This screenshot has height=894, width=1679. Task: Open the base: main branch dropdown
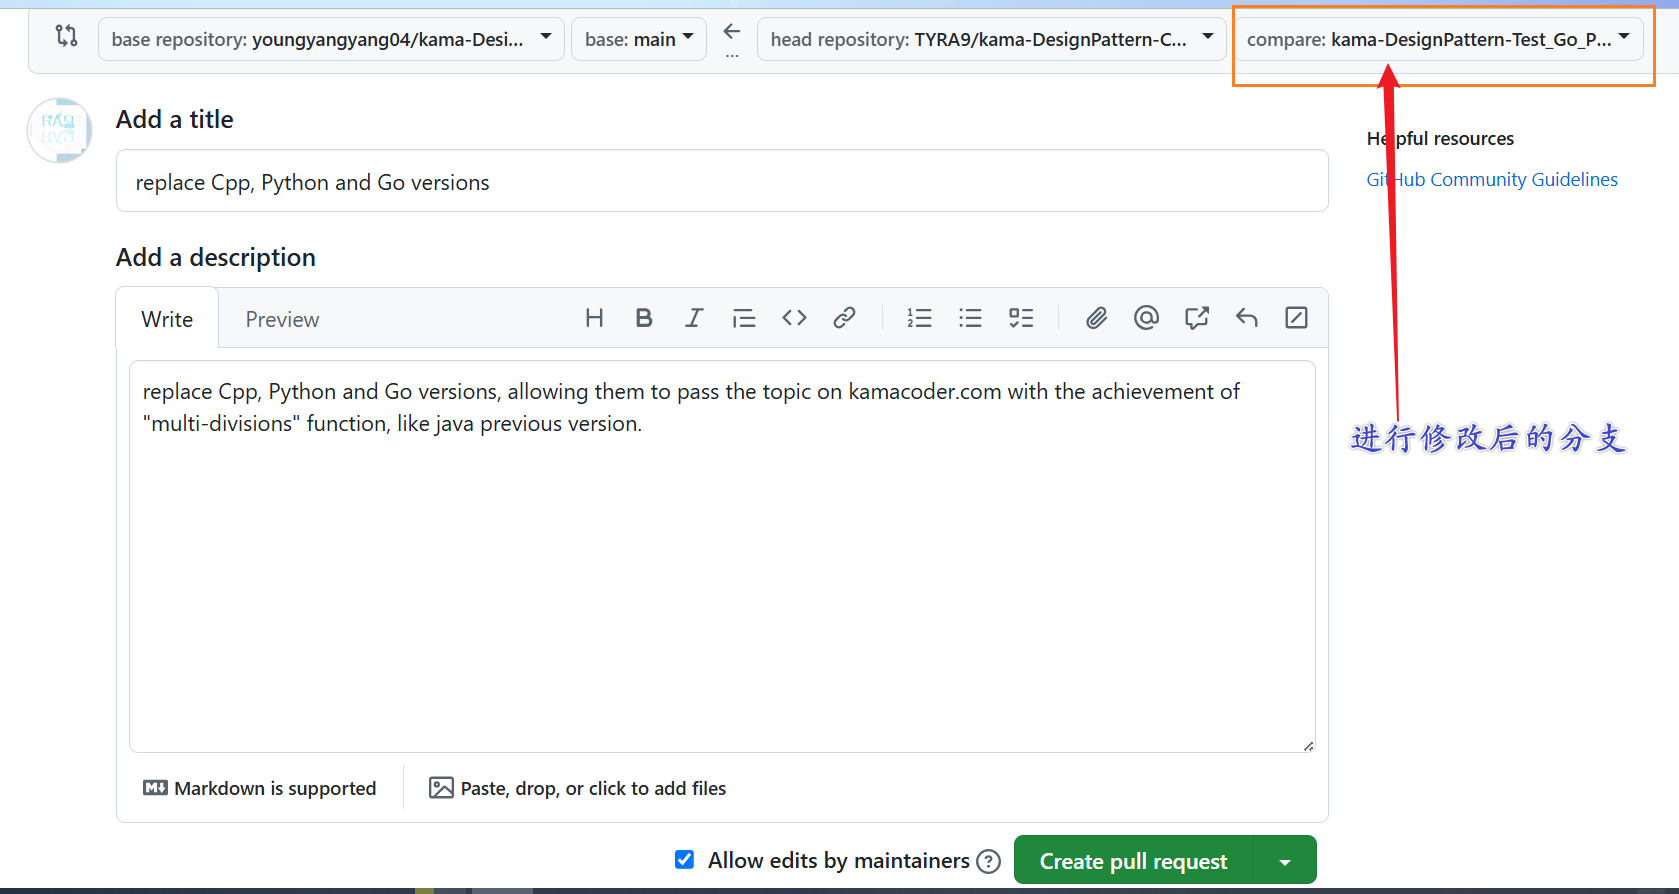pyautogui.click(x=639, y=39)
